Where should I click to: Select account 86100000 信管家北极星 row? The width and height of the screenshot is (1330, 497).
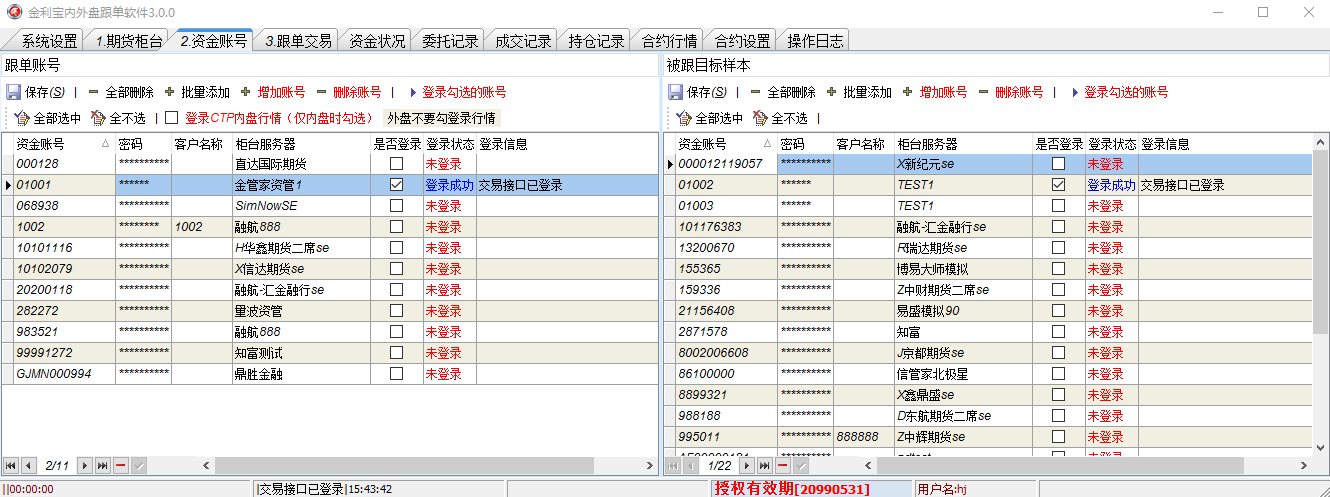tap(988, 374)
